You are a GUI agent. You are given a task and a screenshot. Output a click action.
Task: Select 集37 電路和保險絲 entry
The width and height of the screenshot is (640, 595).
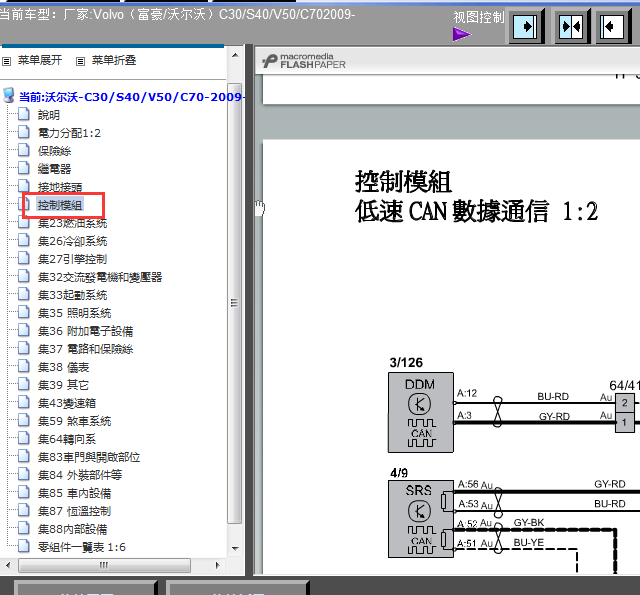coord(85,349)
